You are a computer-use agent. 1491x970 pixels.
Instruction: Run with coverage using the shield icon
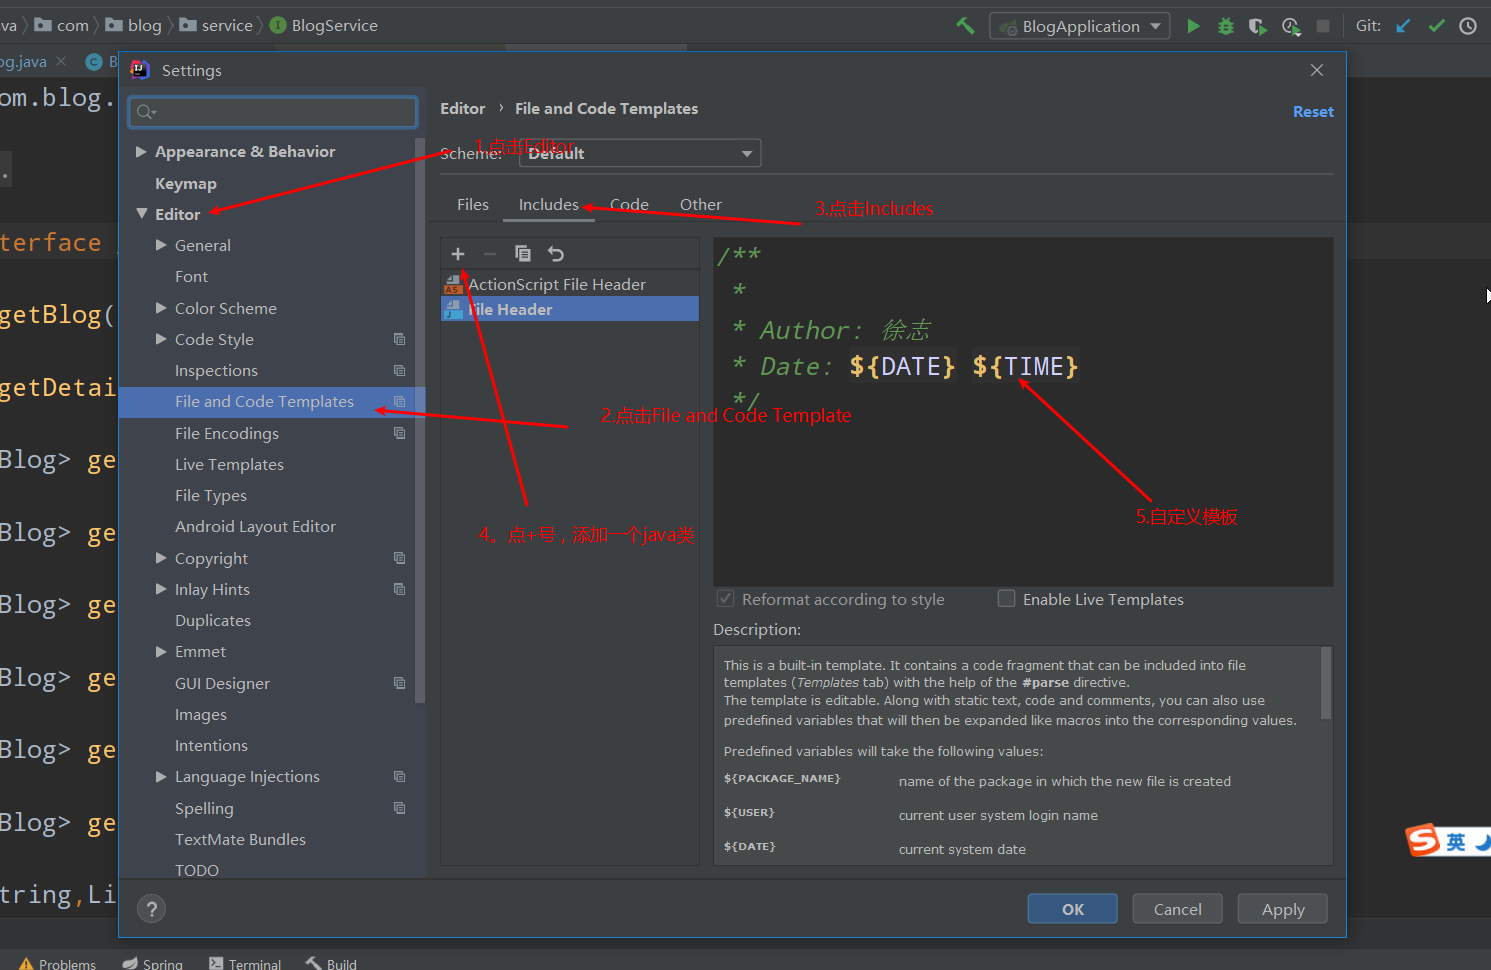(1257, 26)
